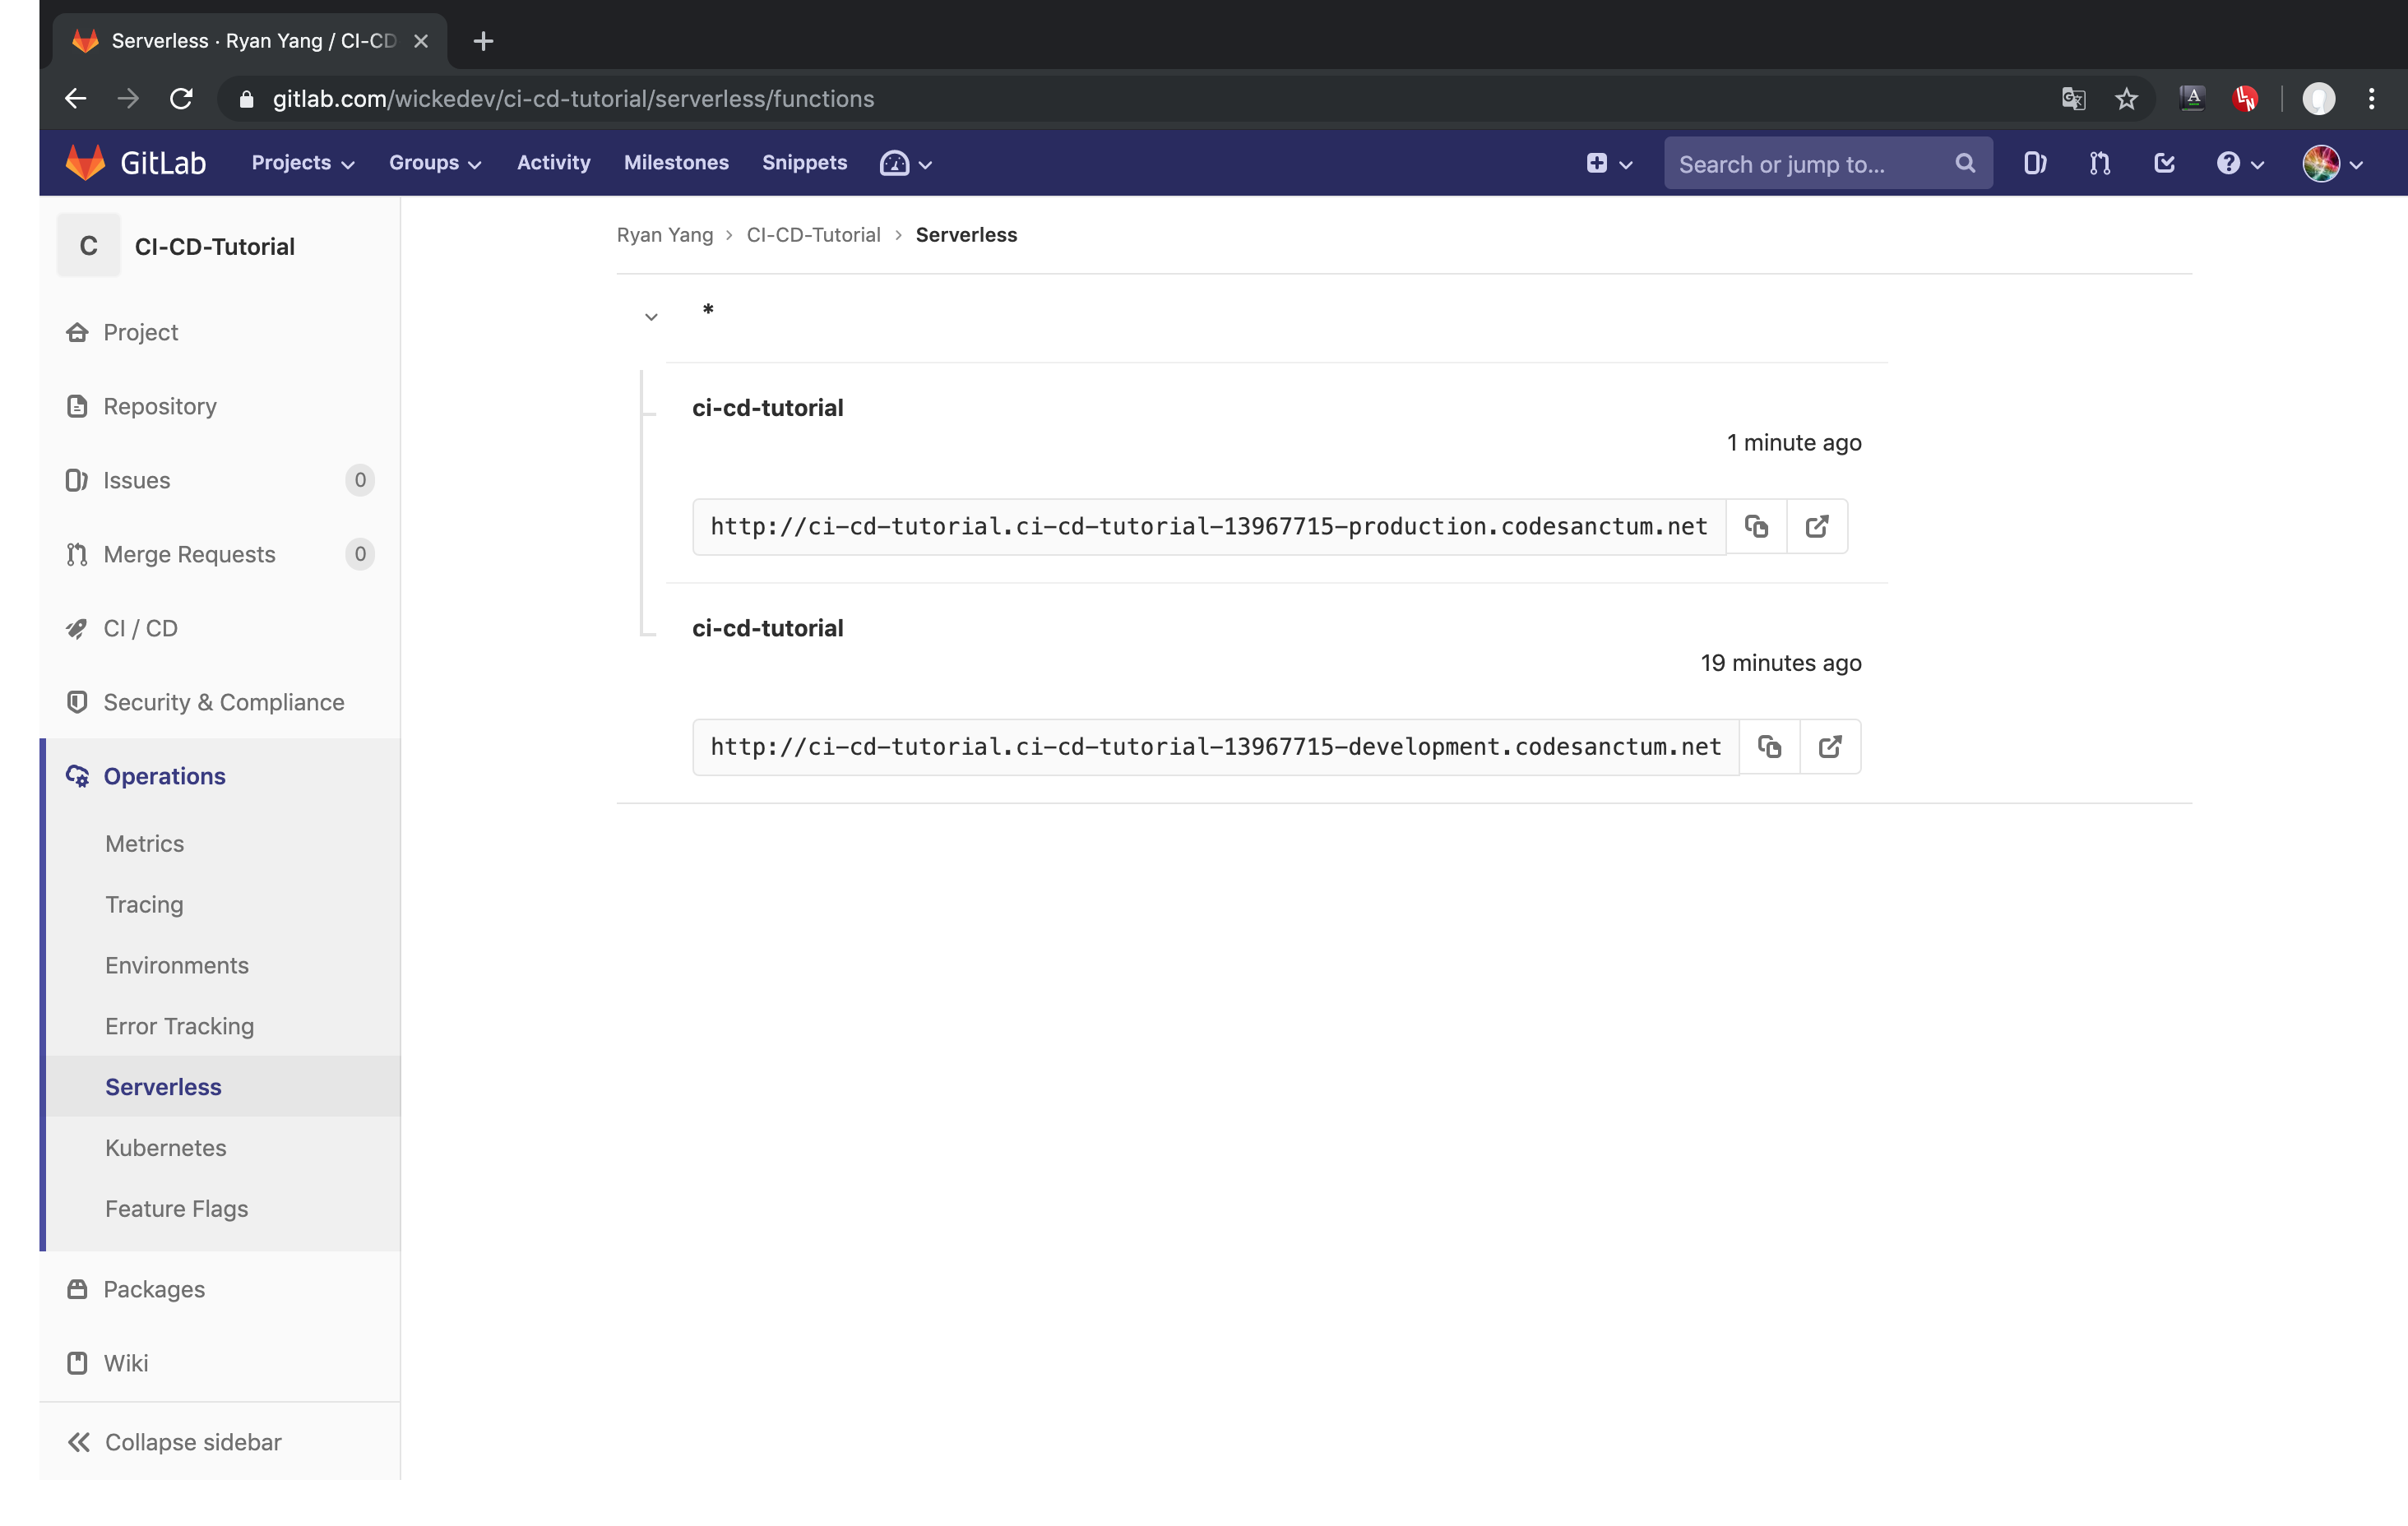Open the To-Do list checkmark icon

2164,163
